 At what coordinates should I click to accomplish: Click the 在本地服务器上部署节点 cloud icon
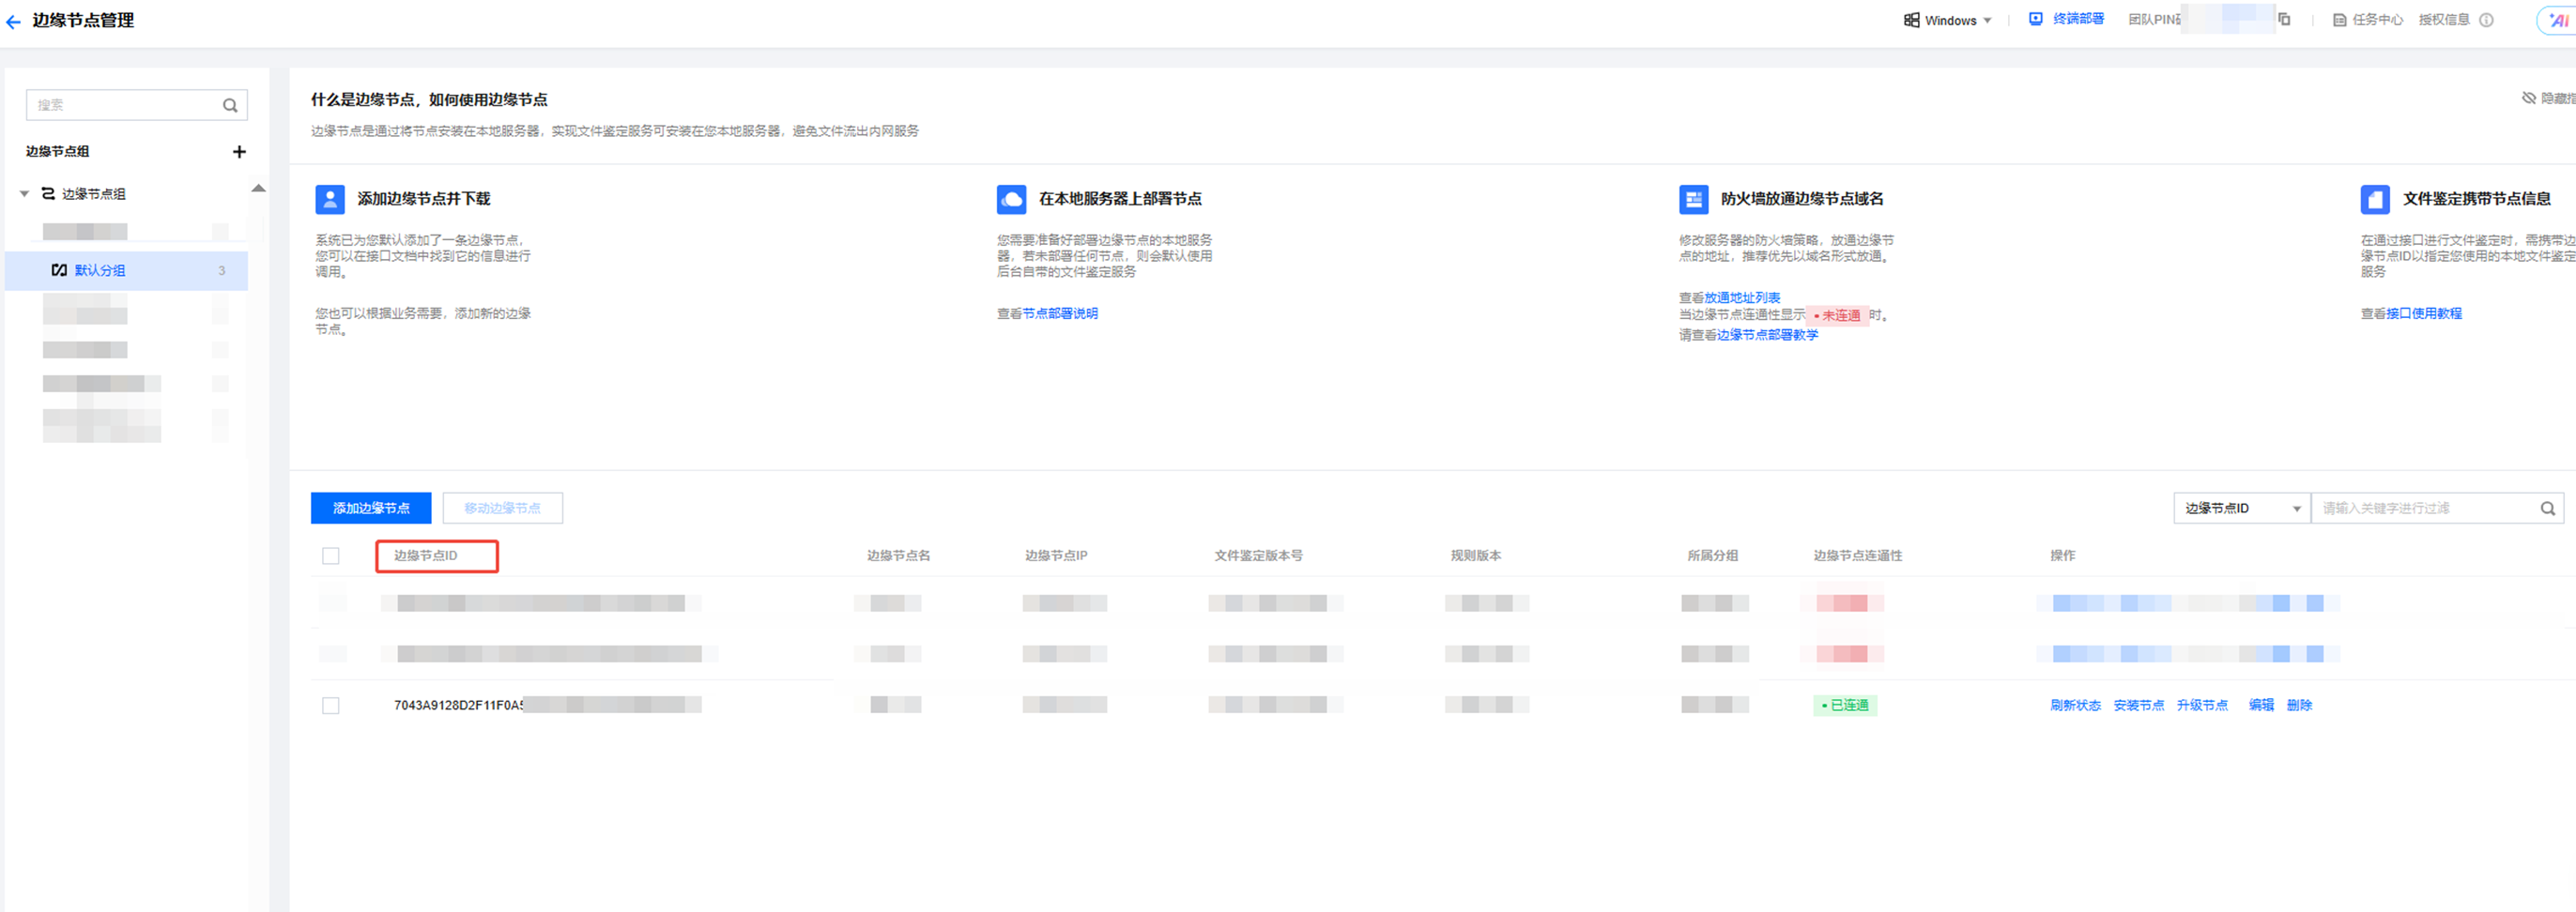pyautogui.click(x=1011, y=199)
